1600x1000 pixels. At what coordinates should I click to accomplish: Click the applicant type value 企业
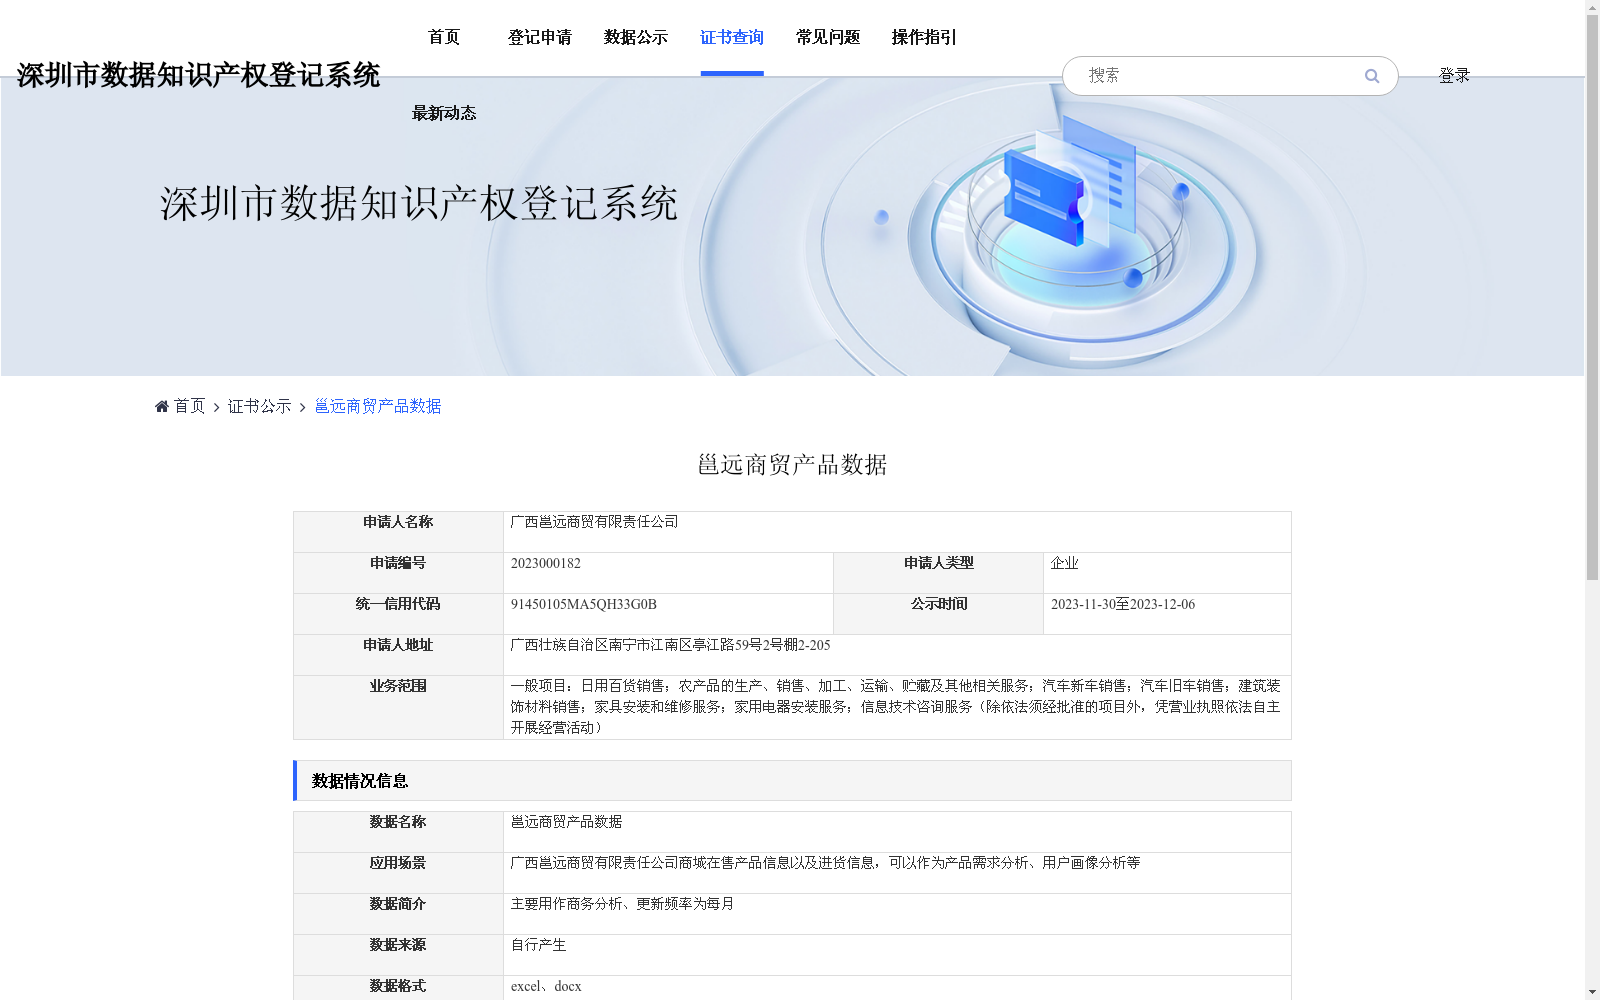pyautogui.click(x=1064, y=563)
